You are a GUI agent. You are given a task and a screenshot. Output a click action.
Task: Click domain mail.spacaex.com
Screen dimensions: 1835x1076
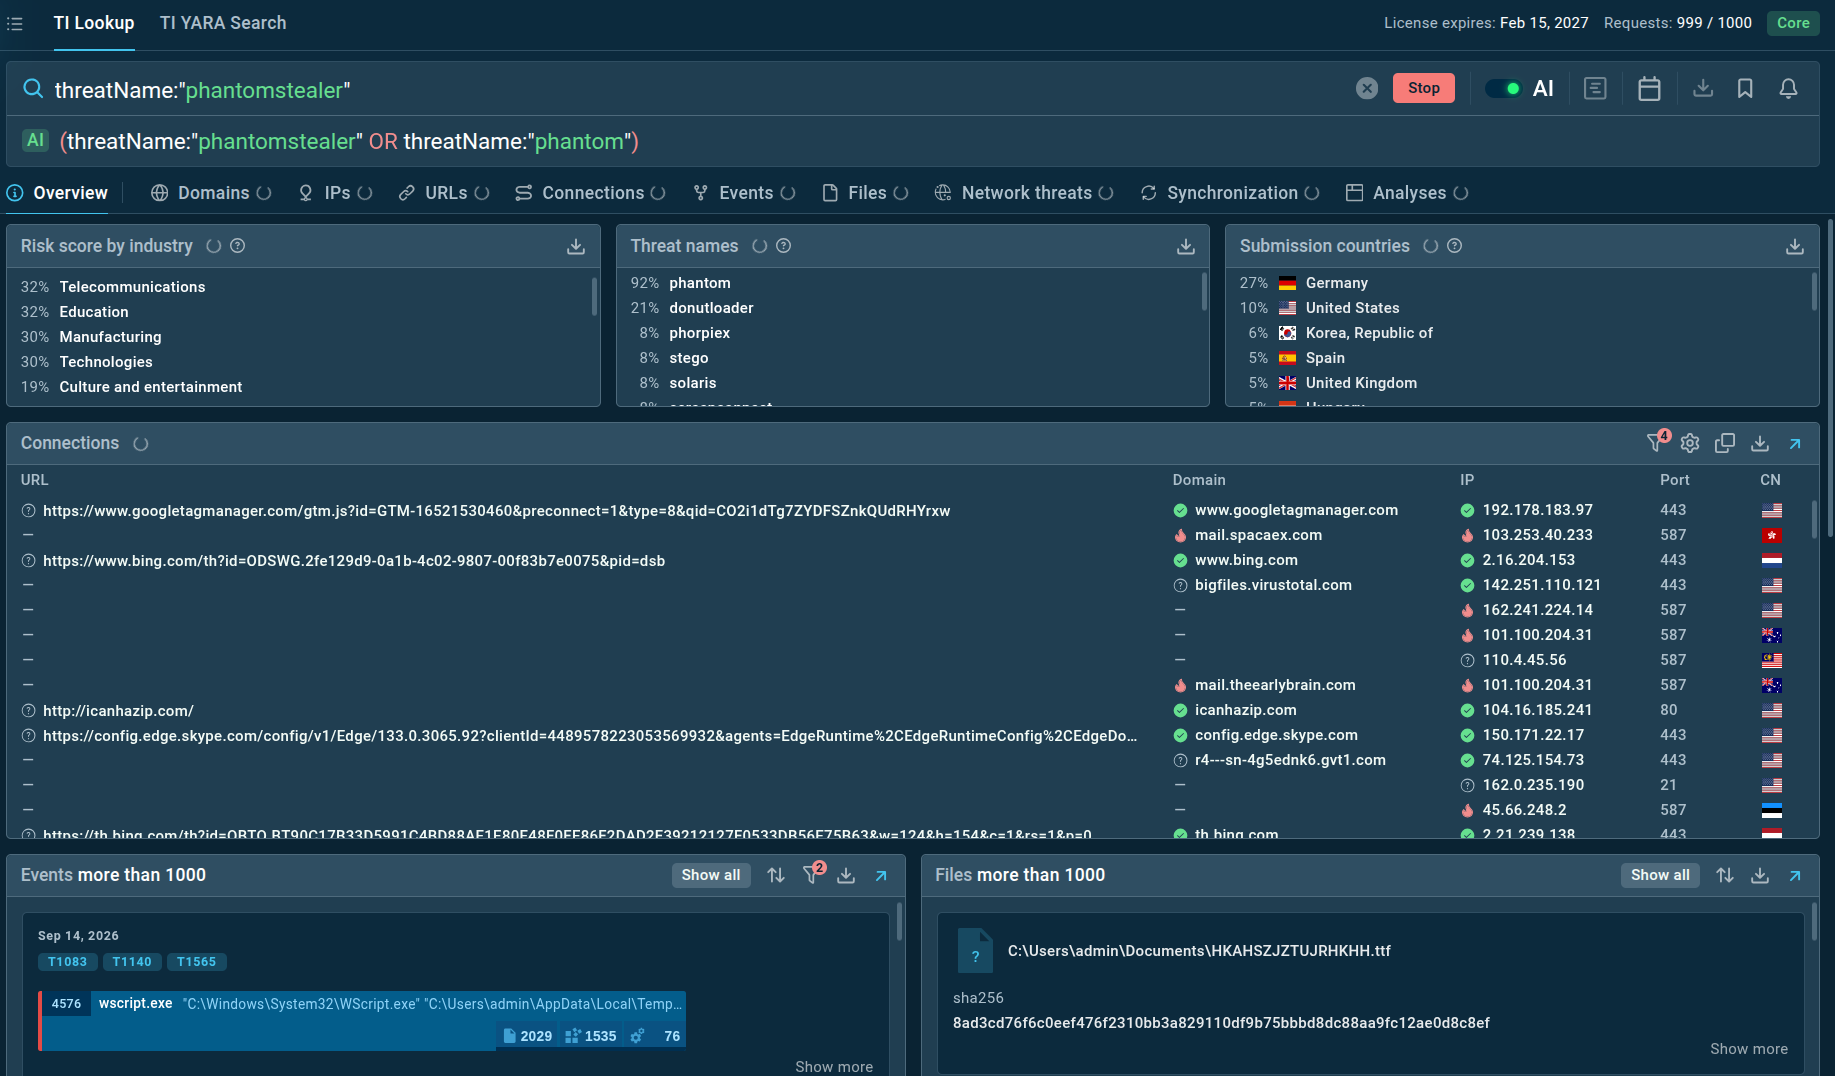[1258, 535]
